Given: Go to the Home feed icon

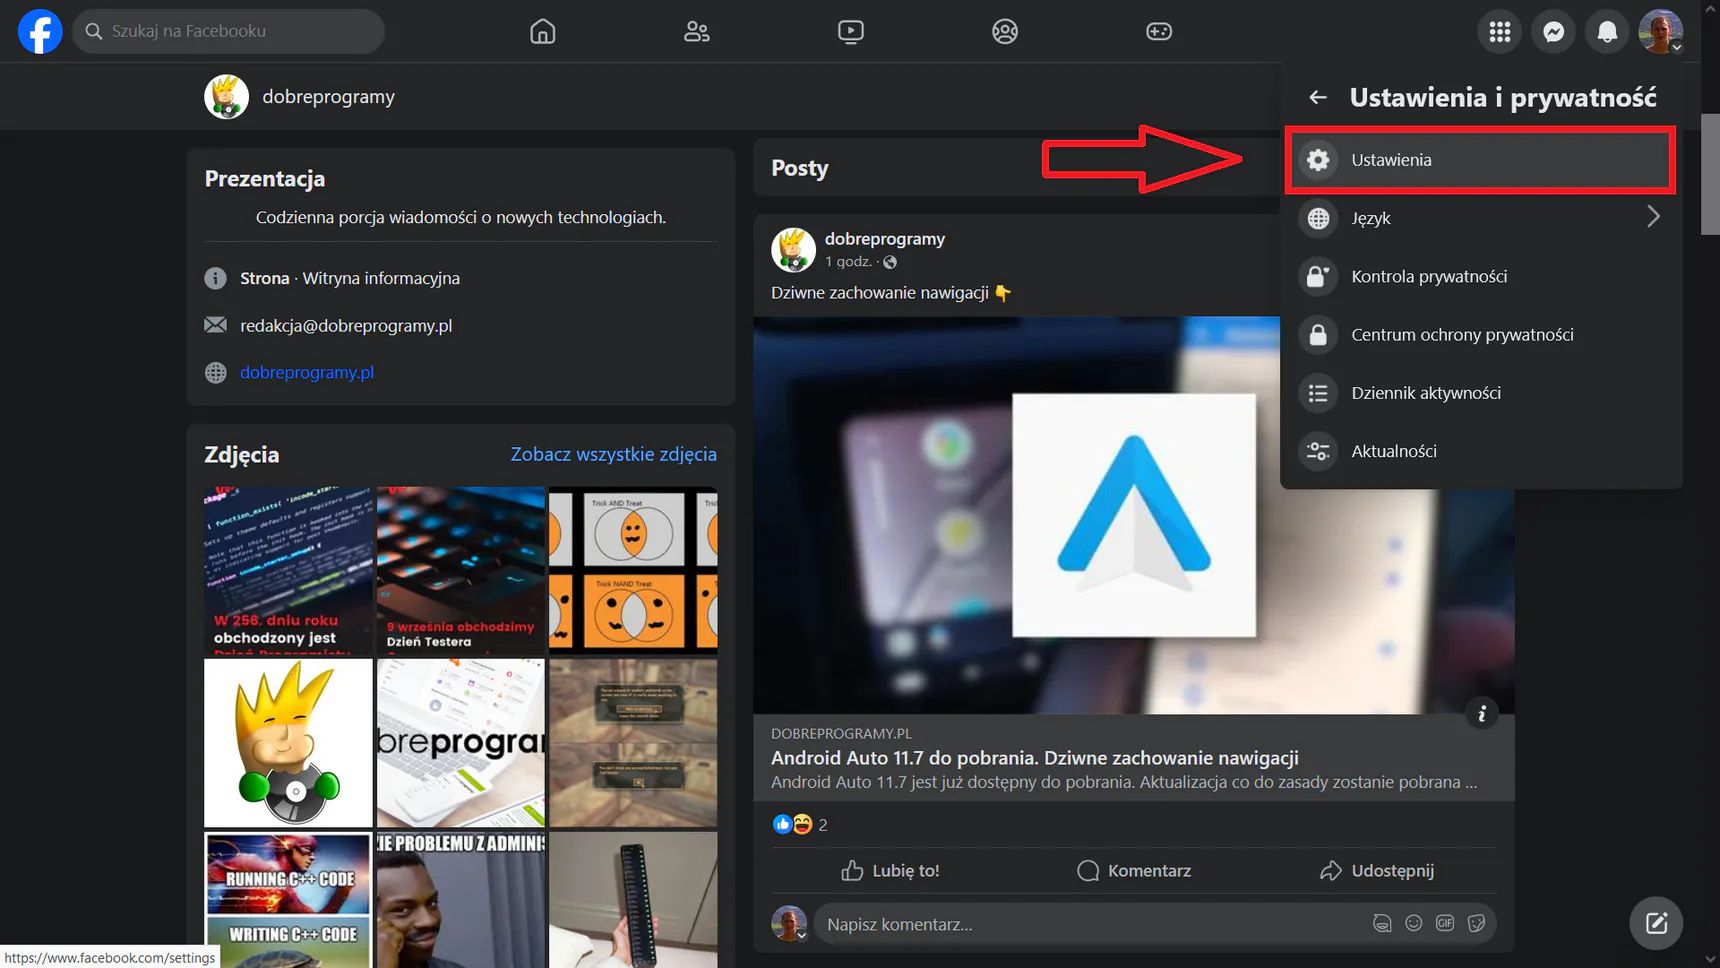Looking at the screenshot, I should click(542, 32).
